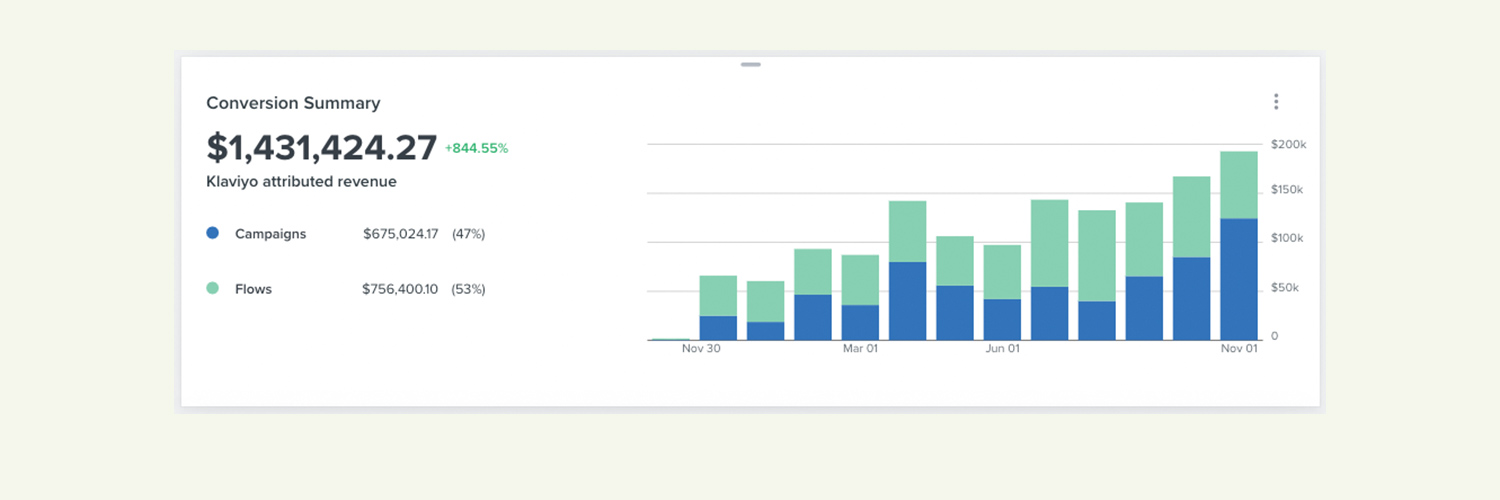The height and width of the screenshot is (500, 1500).
Task: Click the Nov 01 x-axis label
Action: click(x=1238, y=349)
